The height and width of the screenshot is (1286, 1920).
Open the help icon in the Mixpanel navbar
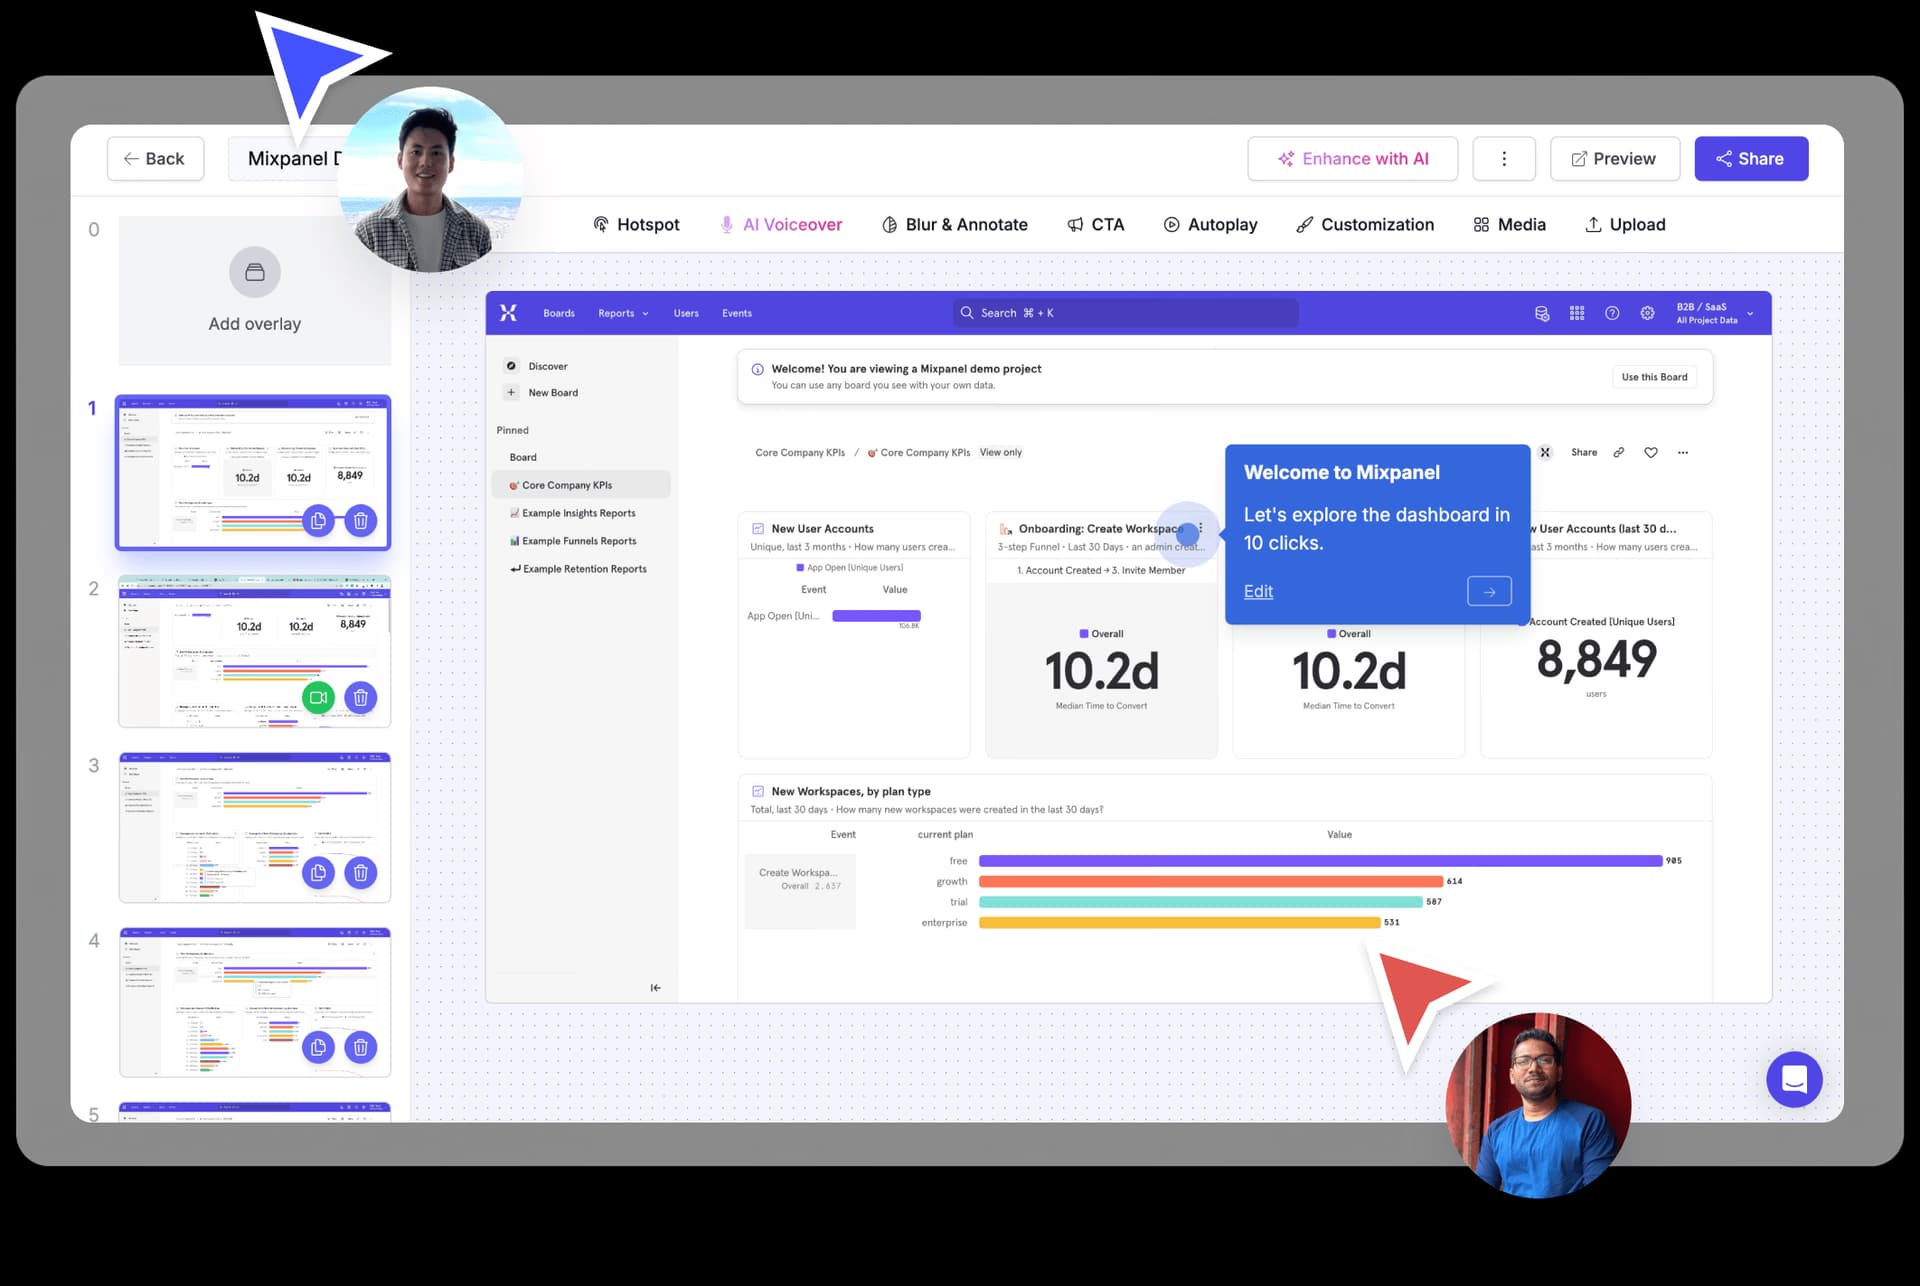point(1612,313)
